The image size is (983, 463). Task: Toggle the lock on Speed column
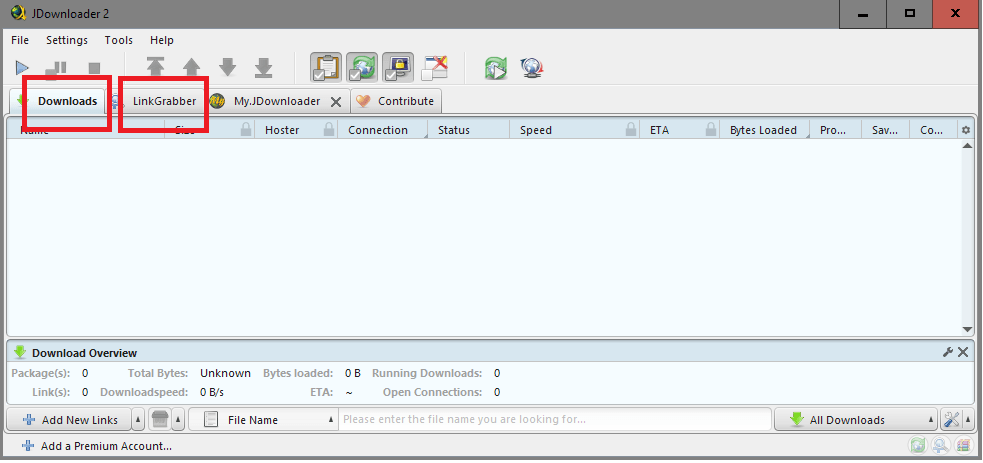point(632,130)
